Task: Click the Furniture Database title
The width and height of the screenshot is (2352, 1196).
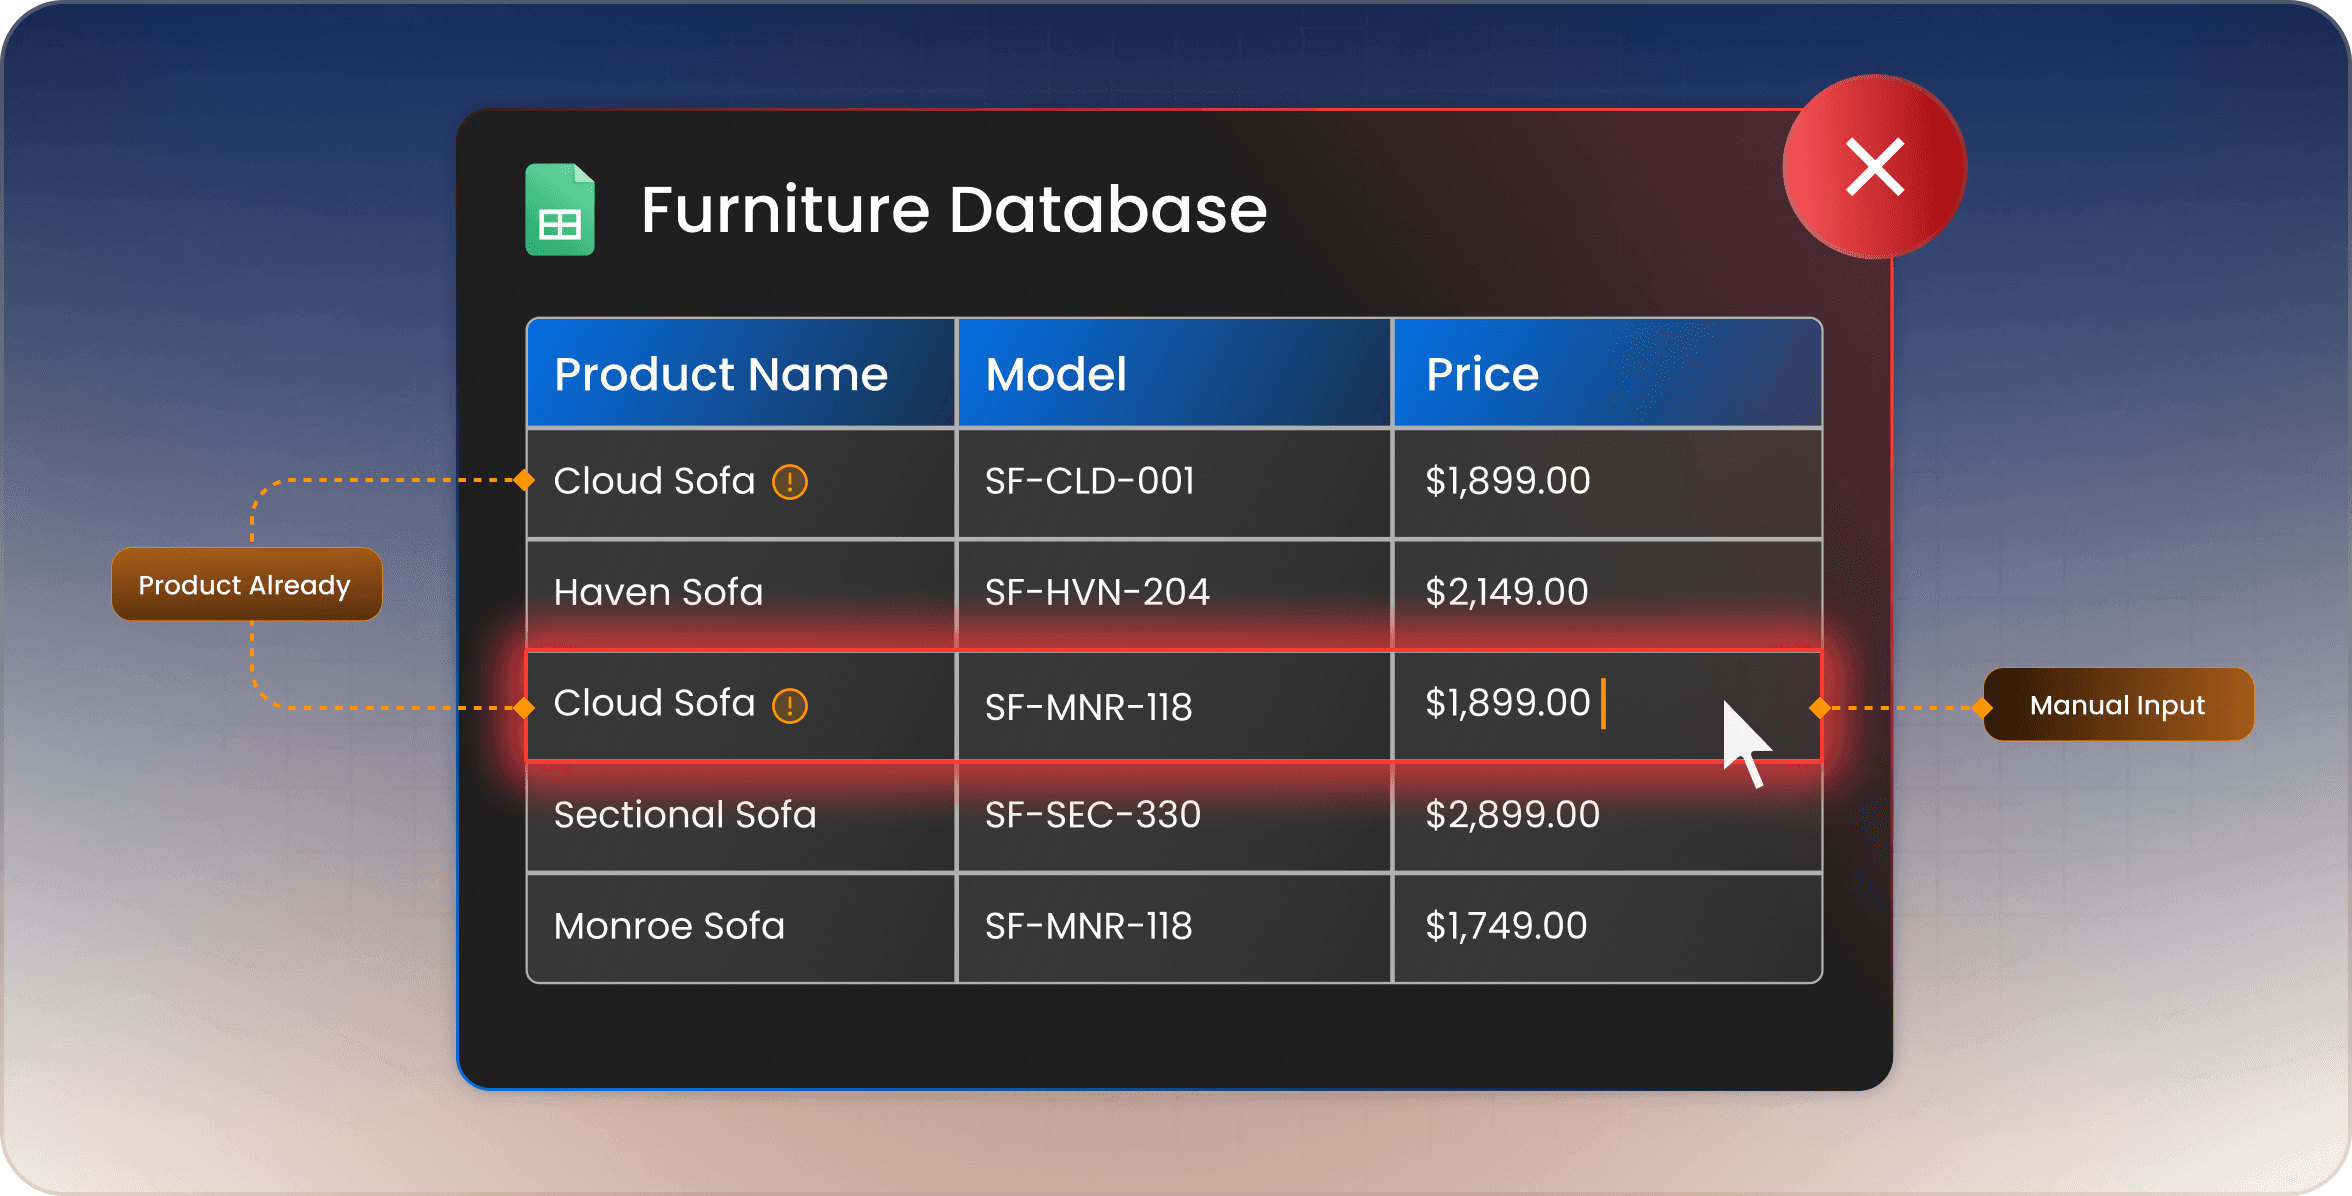Action: tap(954, 210)
